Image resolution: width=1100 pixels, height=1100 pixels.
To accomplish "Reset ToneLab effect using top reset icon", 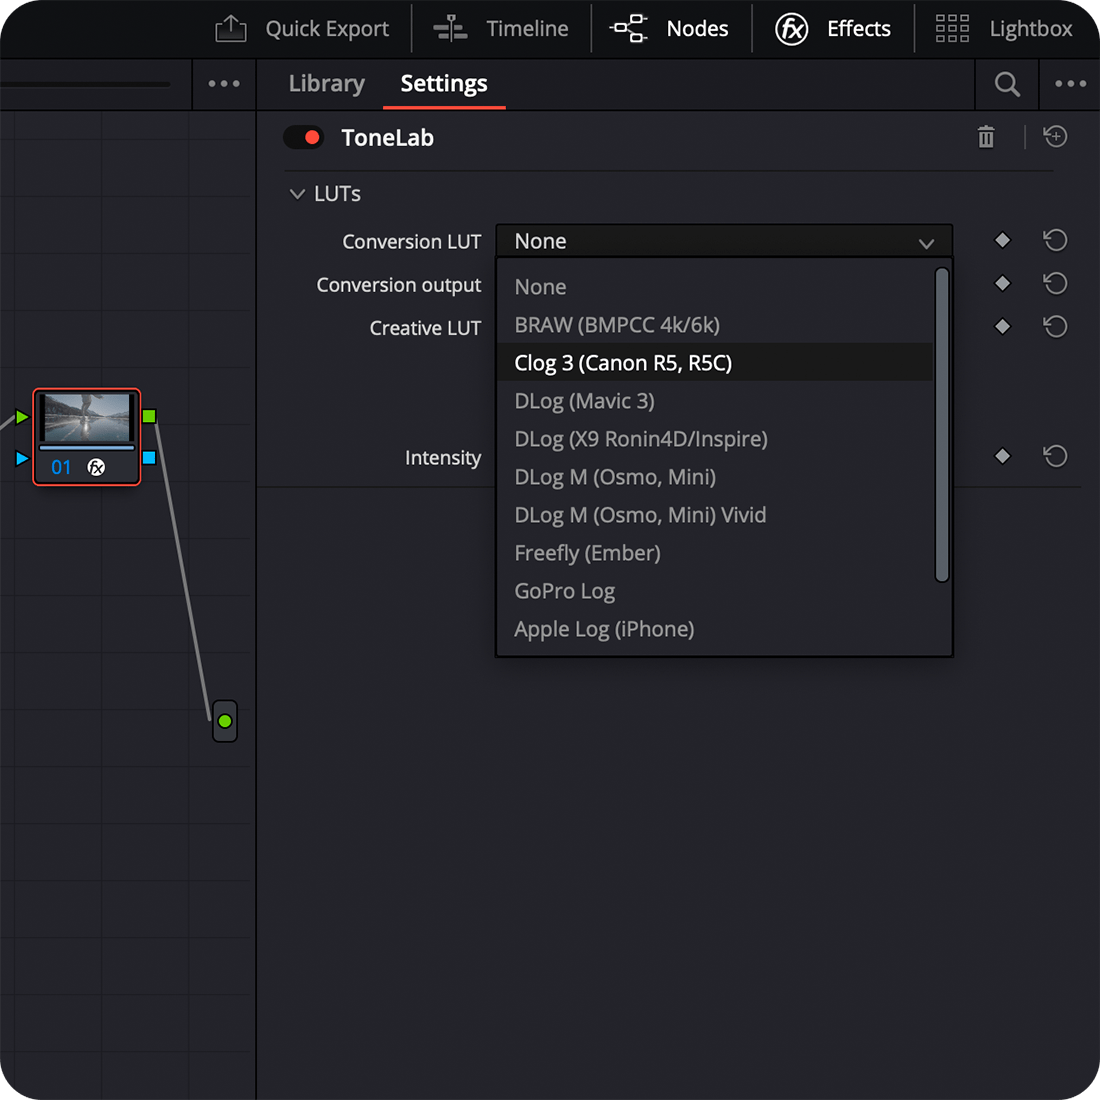I will 1055,137.
